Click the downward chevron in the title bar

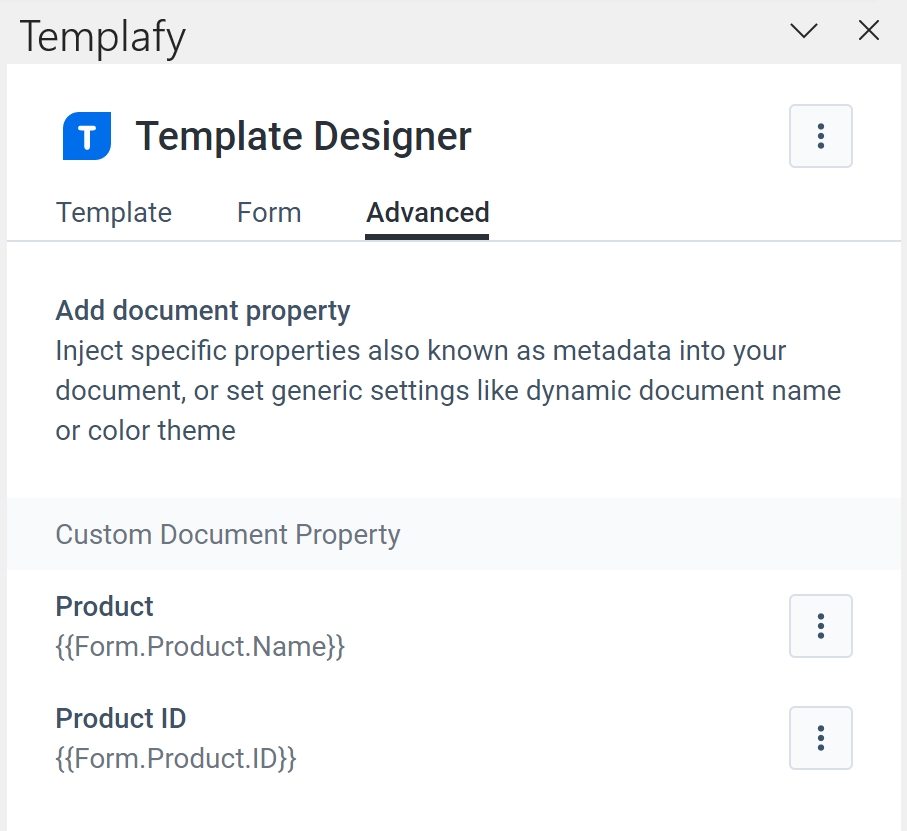tap(803, 31)
